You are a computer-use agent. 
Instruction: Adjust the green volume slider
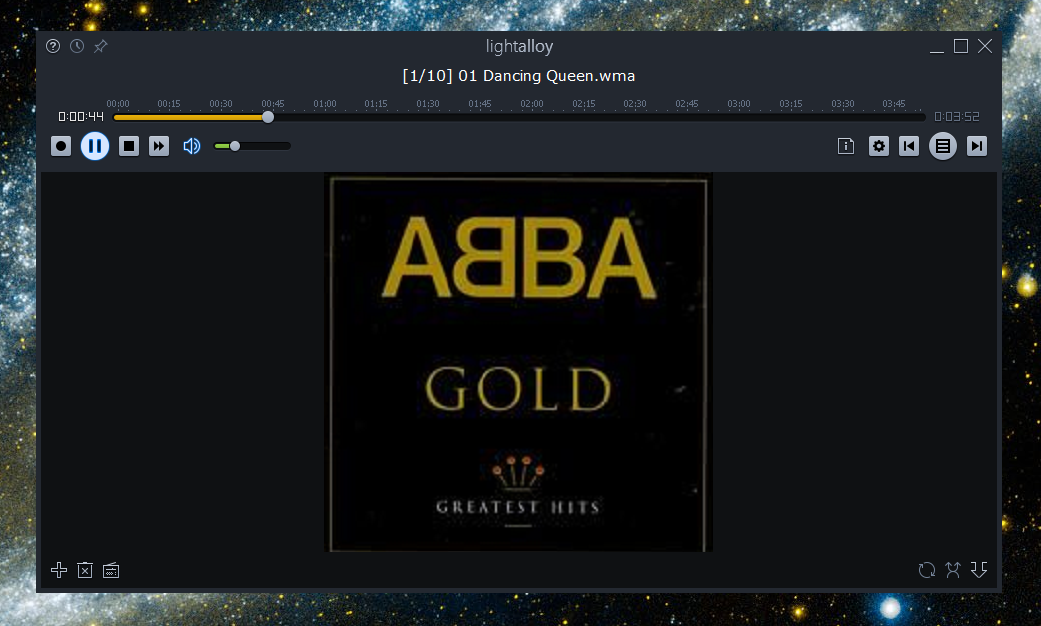(x=252, y=146)
